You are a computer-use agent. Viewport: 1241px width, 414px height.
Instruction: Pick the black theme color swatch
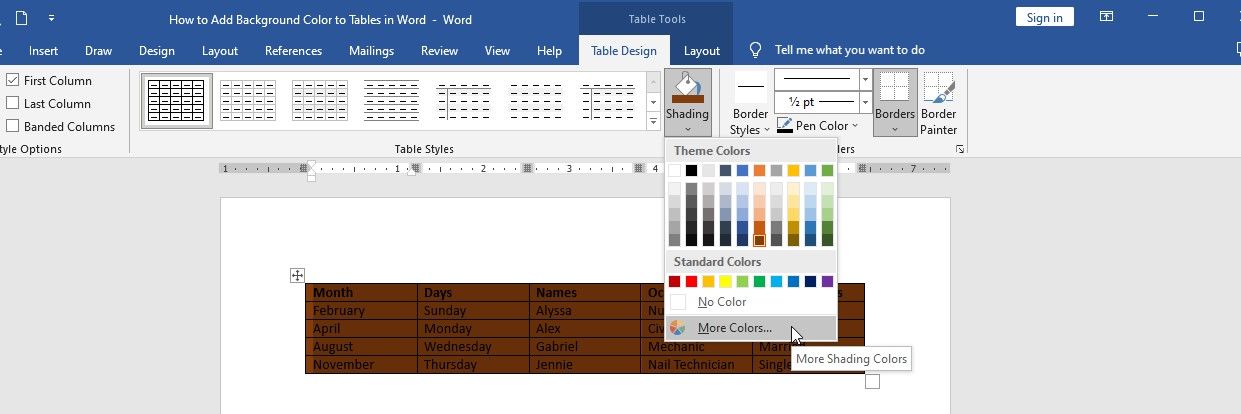[692, 170]
